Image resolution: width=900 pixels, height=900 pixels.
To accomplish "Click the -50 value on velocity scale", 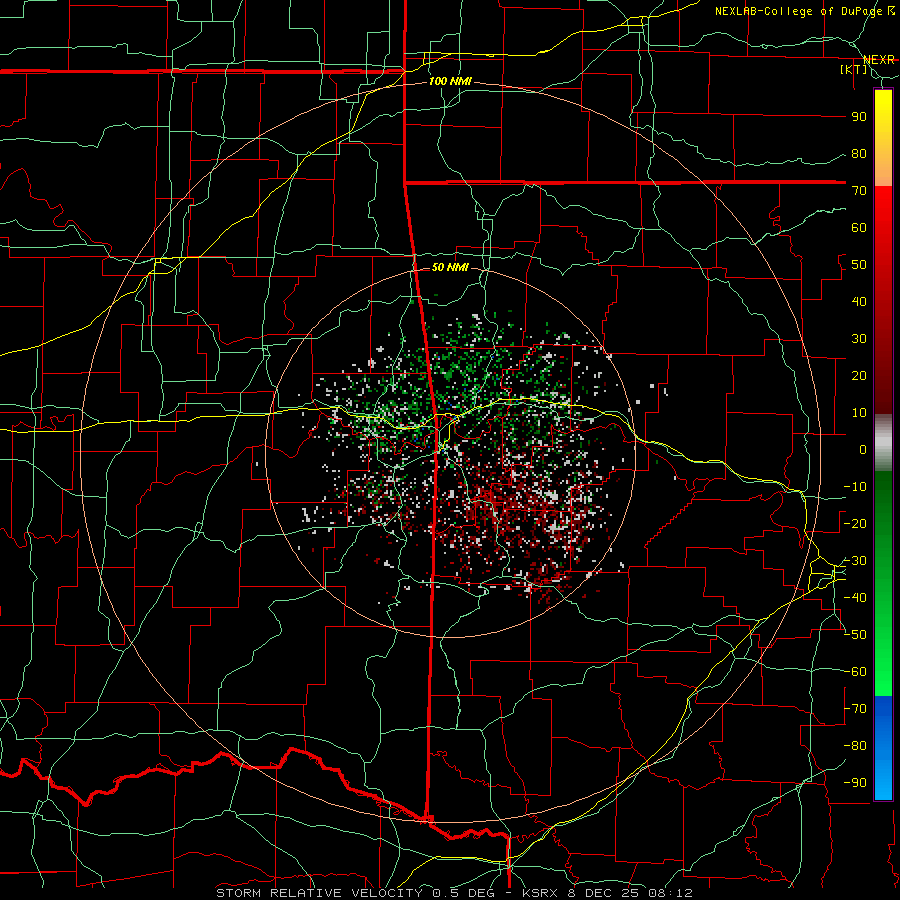I will click(x=856, y=635).
